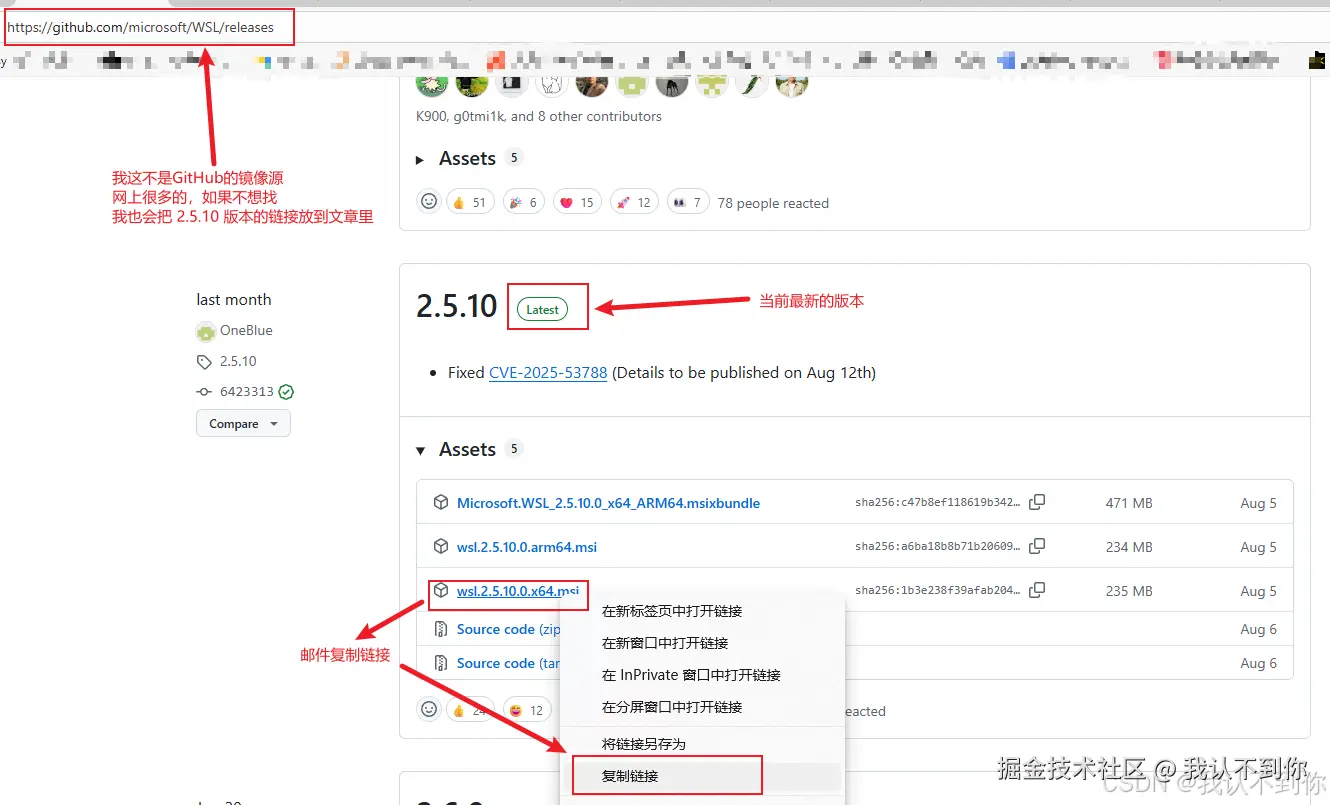Image resolution: width=1330 pixels, height=805 pixels.
Task: Click package icon beside wsl.2.5.10.0.x64.msi
Action: click(x=440, y=590)
